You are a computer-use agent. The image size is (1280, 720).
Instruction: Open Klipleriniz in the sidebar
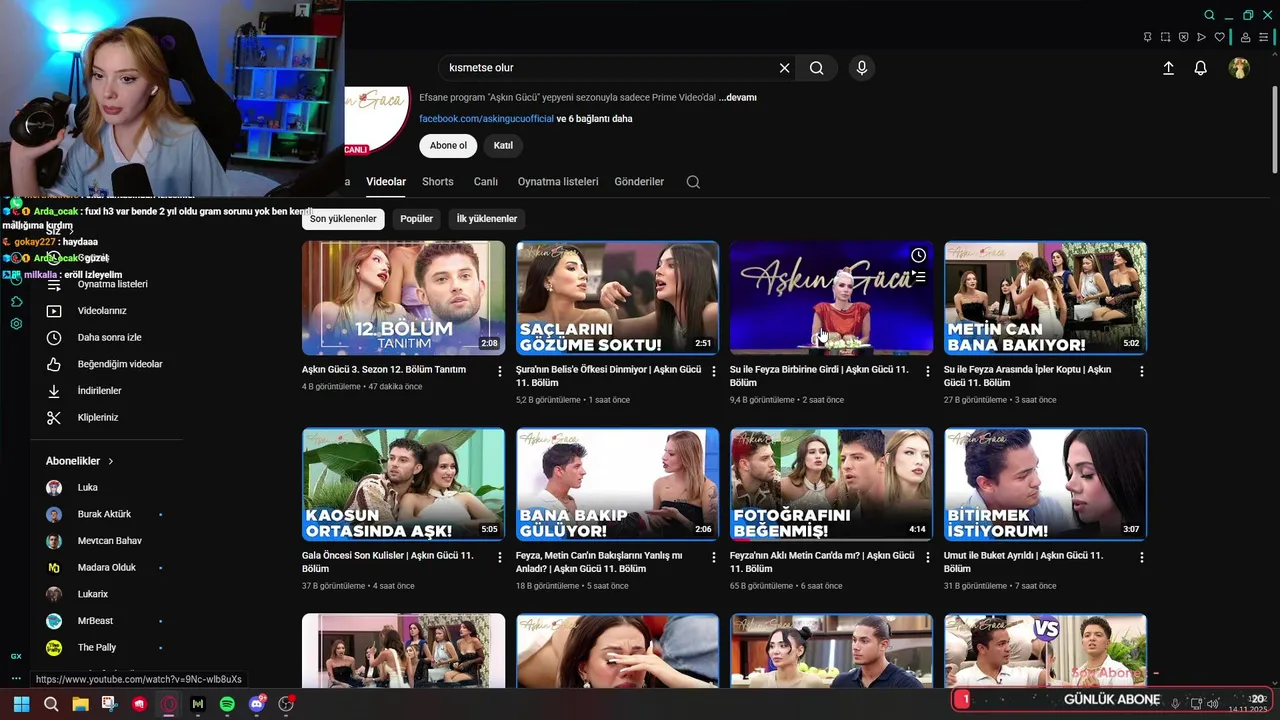(x=97, y=417)
